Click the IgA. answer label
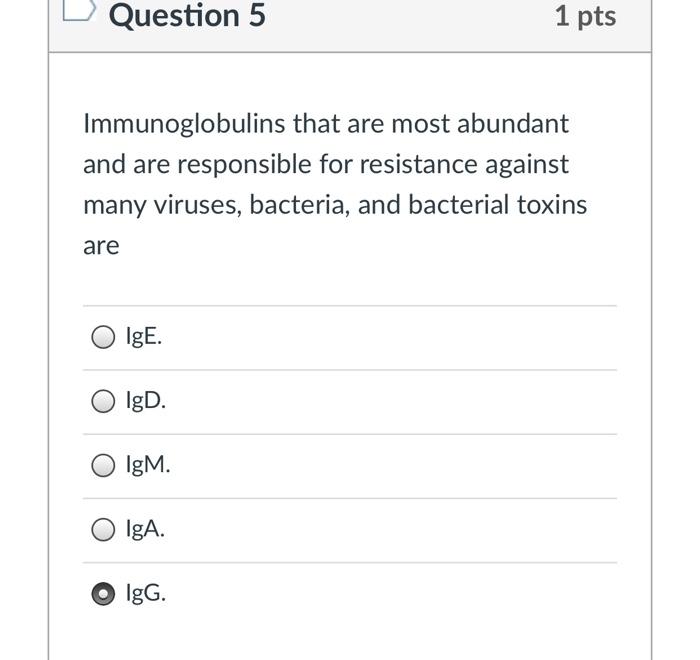The width and height of the screenshot is (700, 660). click(x=145, y=529)
